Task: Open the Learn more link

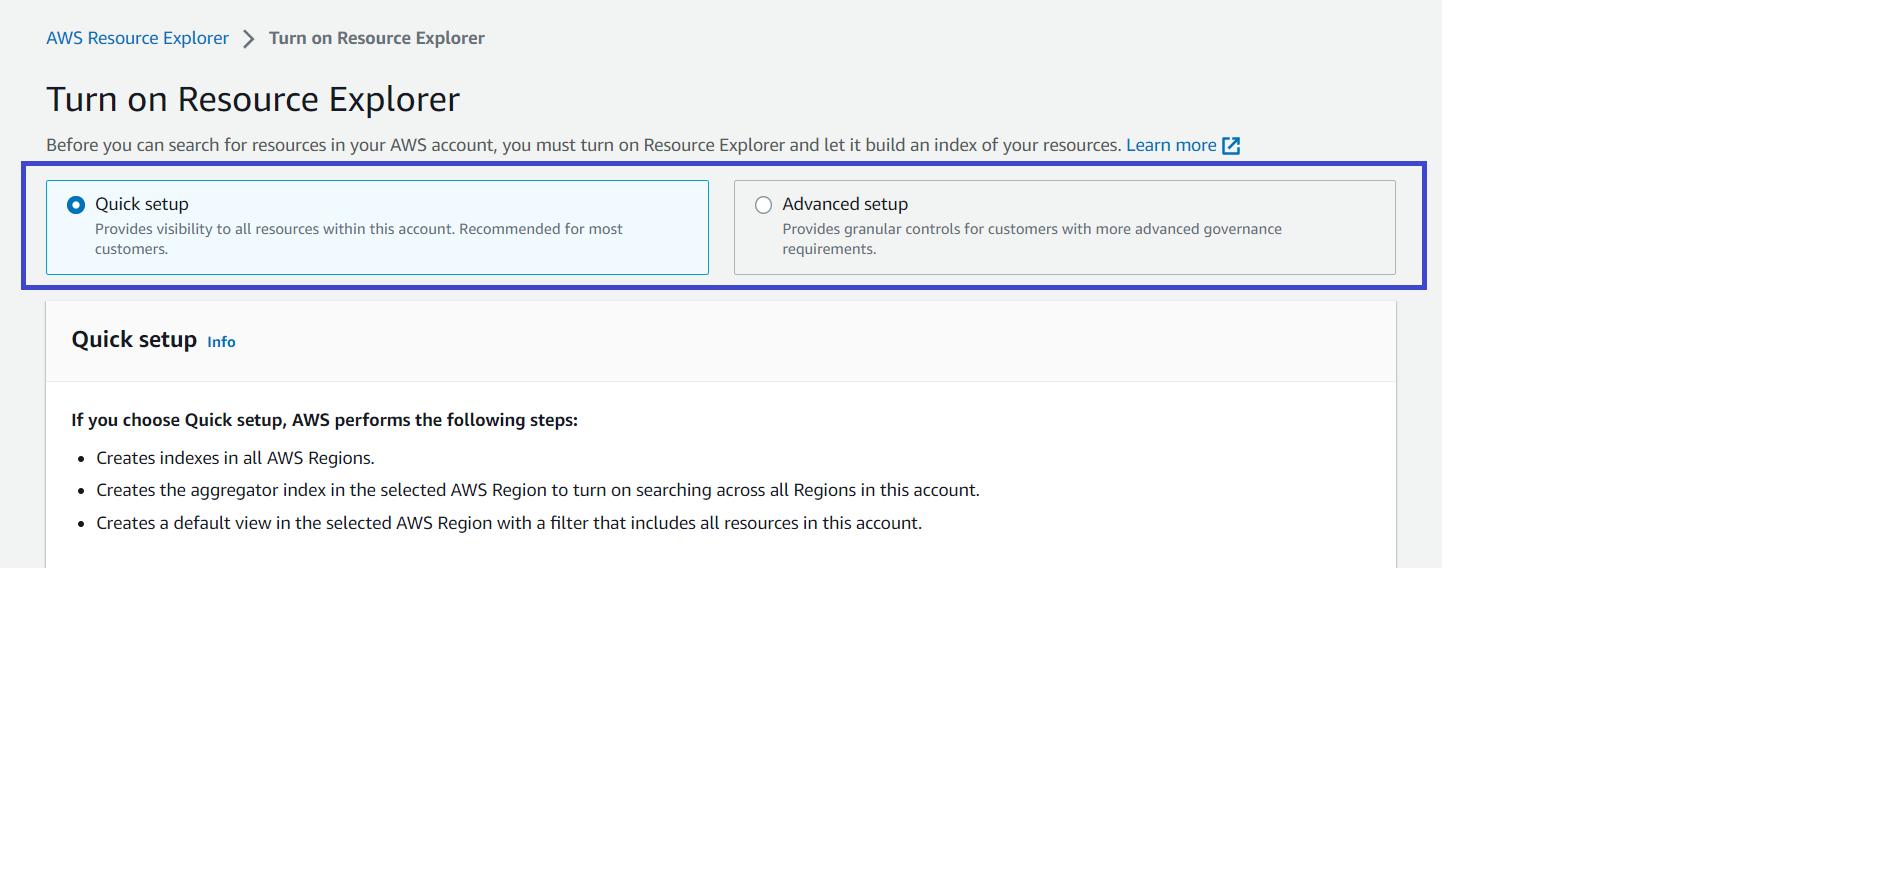Action: pyautogui.click(x=1171, y=145)
